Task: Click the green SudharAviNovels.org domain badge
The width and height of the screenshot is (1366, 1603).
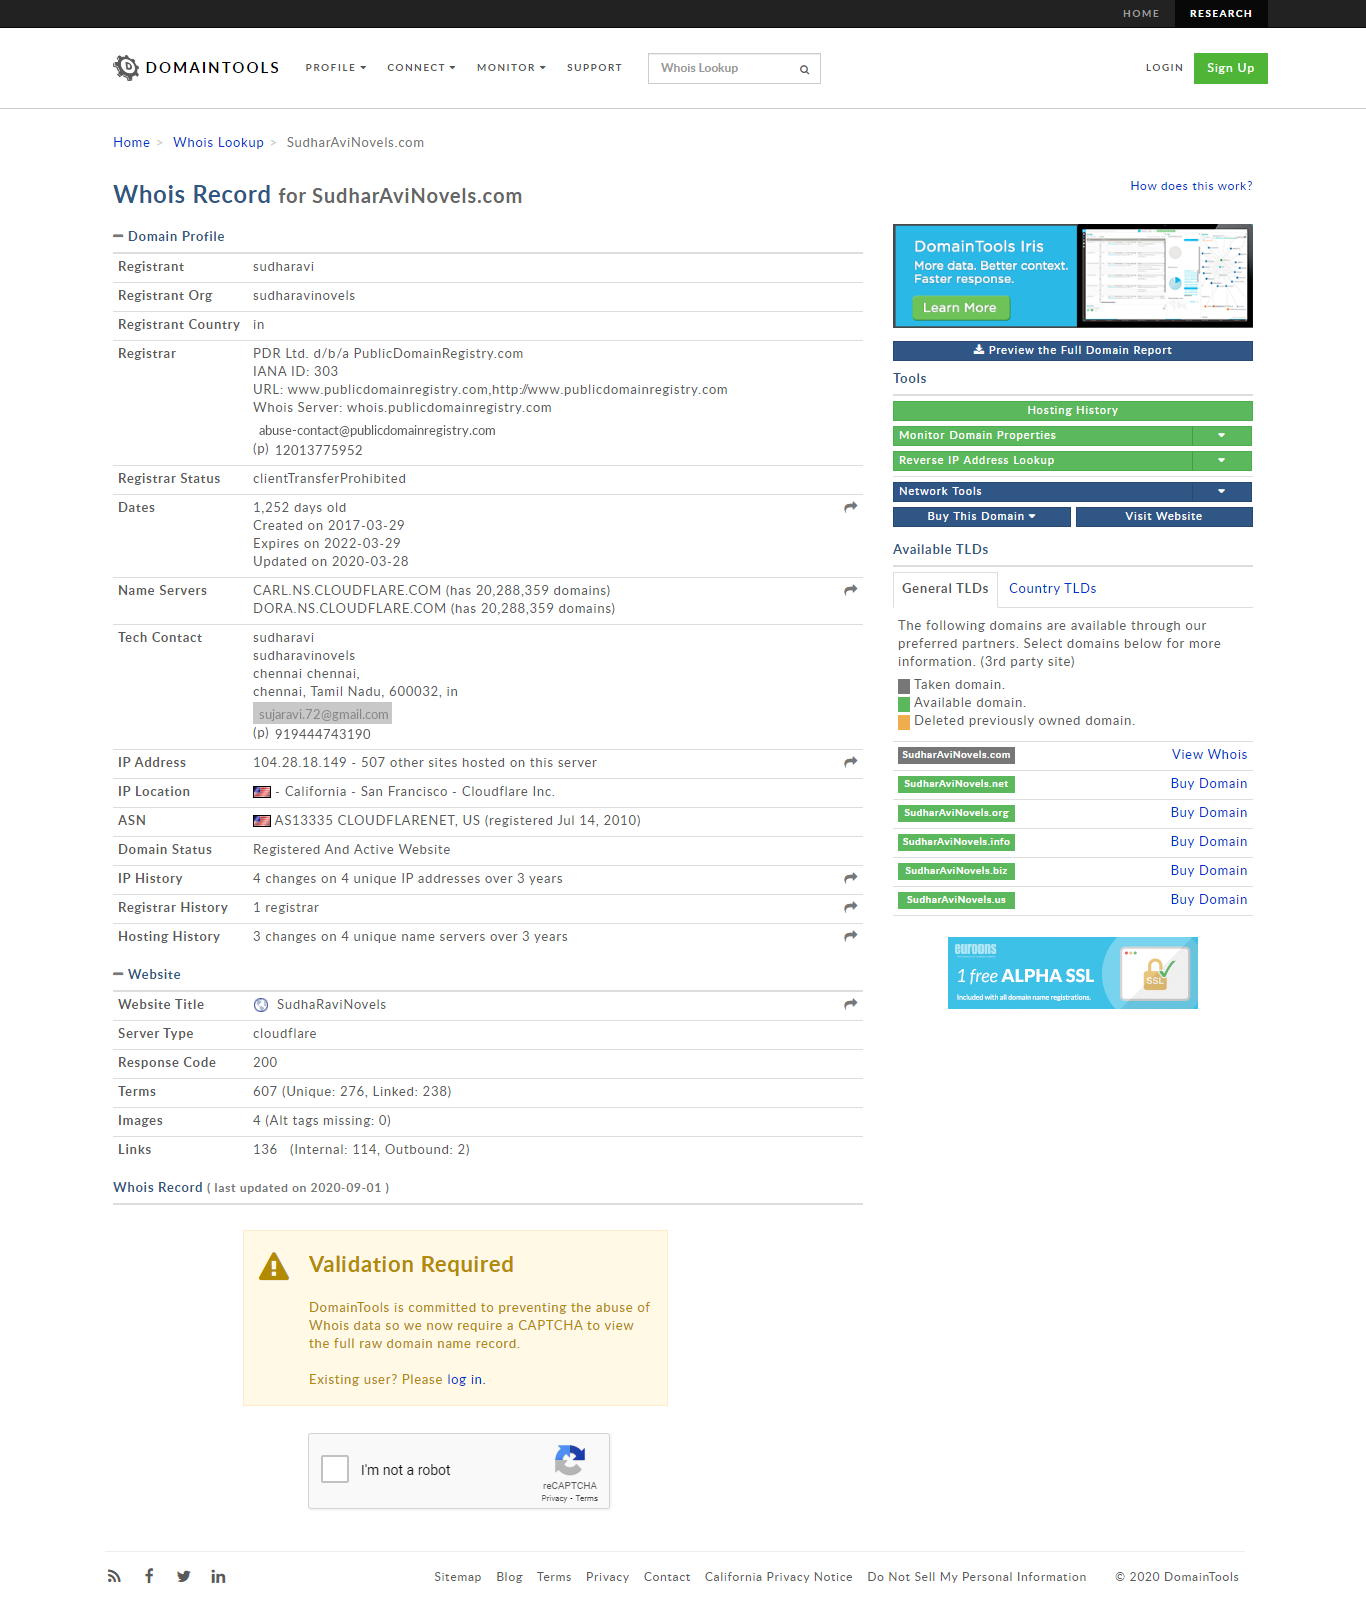Action: point(956,813)
